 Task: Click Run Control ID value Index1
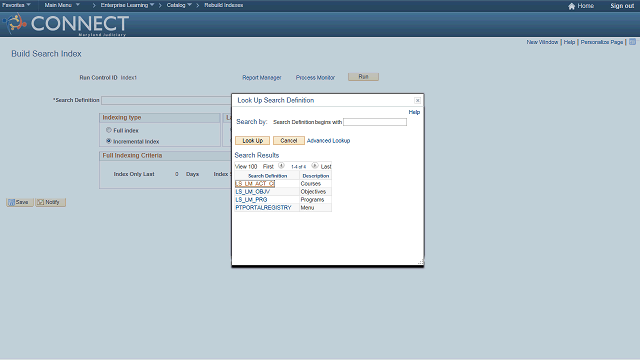point(129,78)
